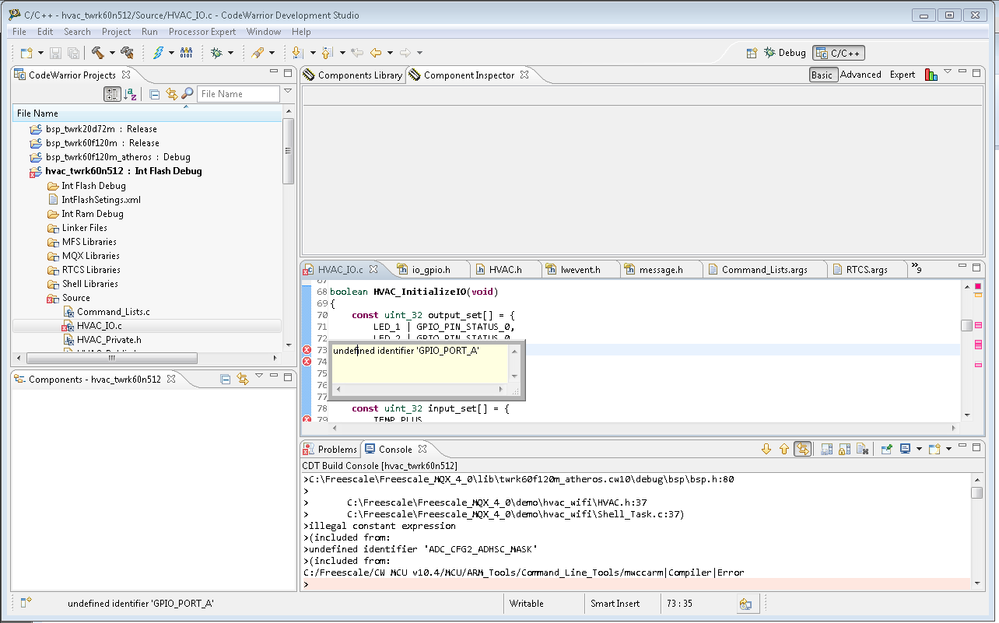This screenshot has height=623, width=999.
Task: Click the hammer Build icon in toolbar
Action: pos(97,52)
